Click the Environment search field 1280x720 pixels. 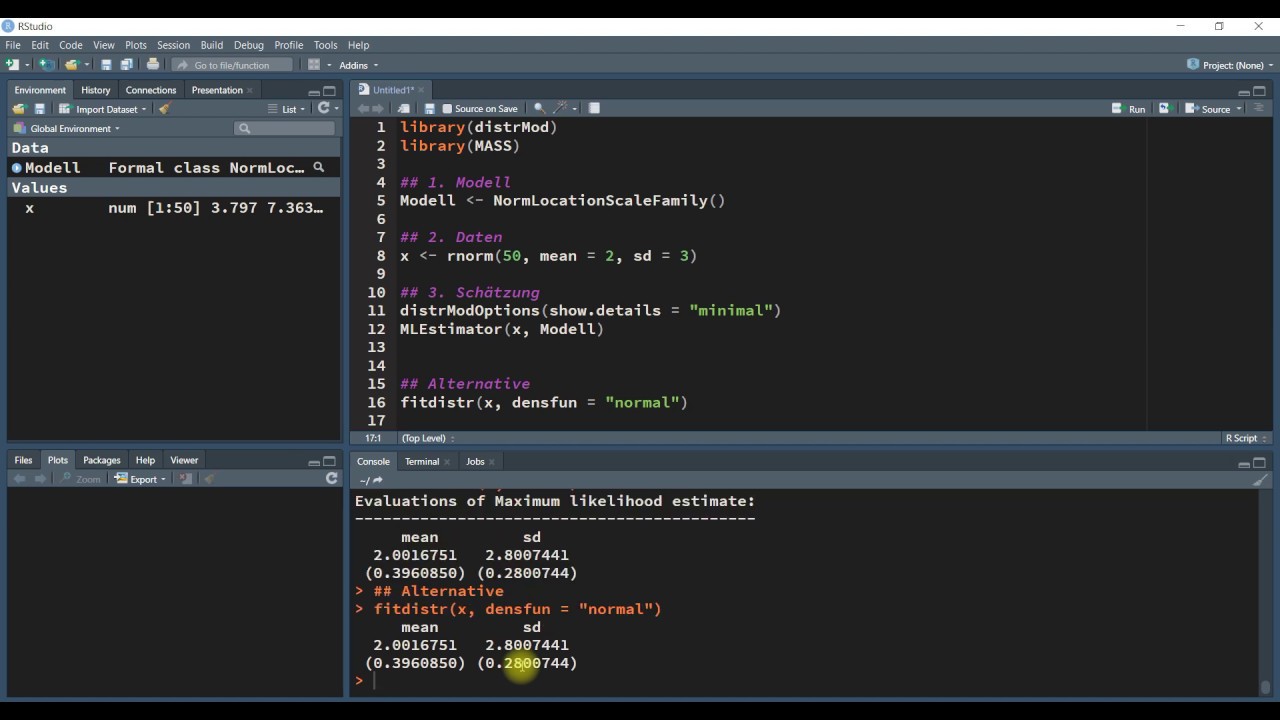coord(285,128)
